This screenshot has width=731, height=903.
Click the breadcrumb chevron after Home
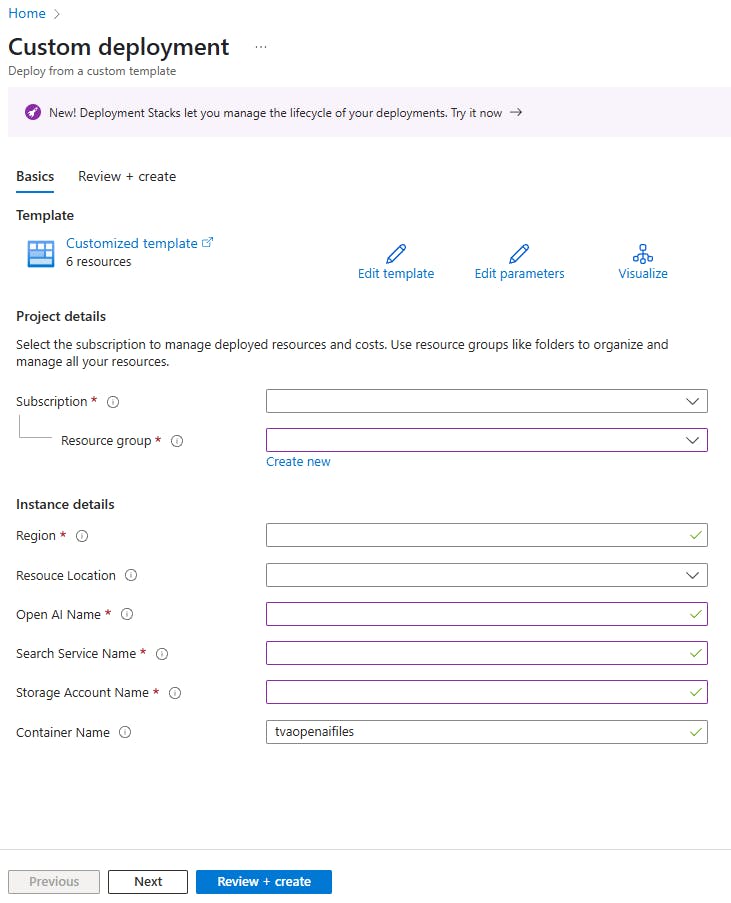click(x=56, y=14)
